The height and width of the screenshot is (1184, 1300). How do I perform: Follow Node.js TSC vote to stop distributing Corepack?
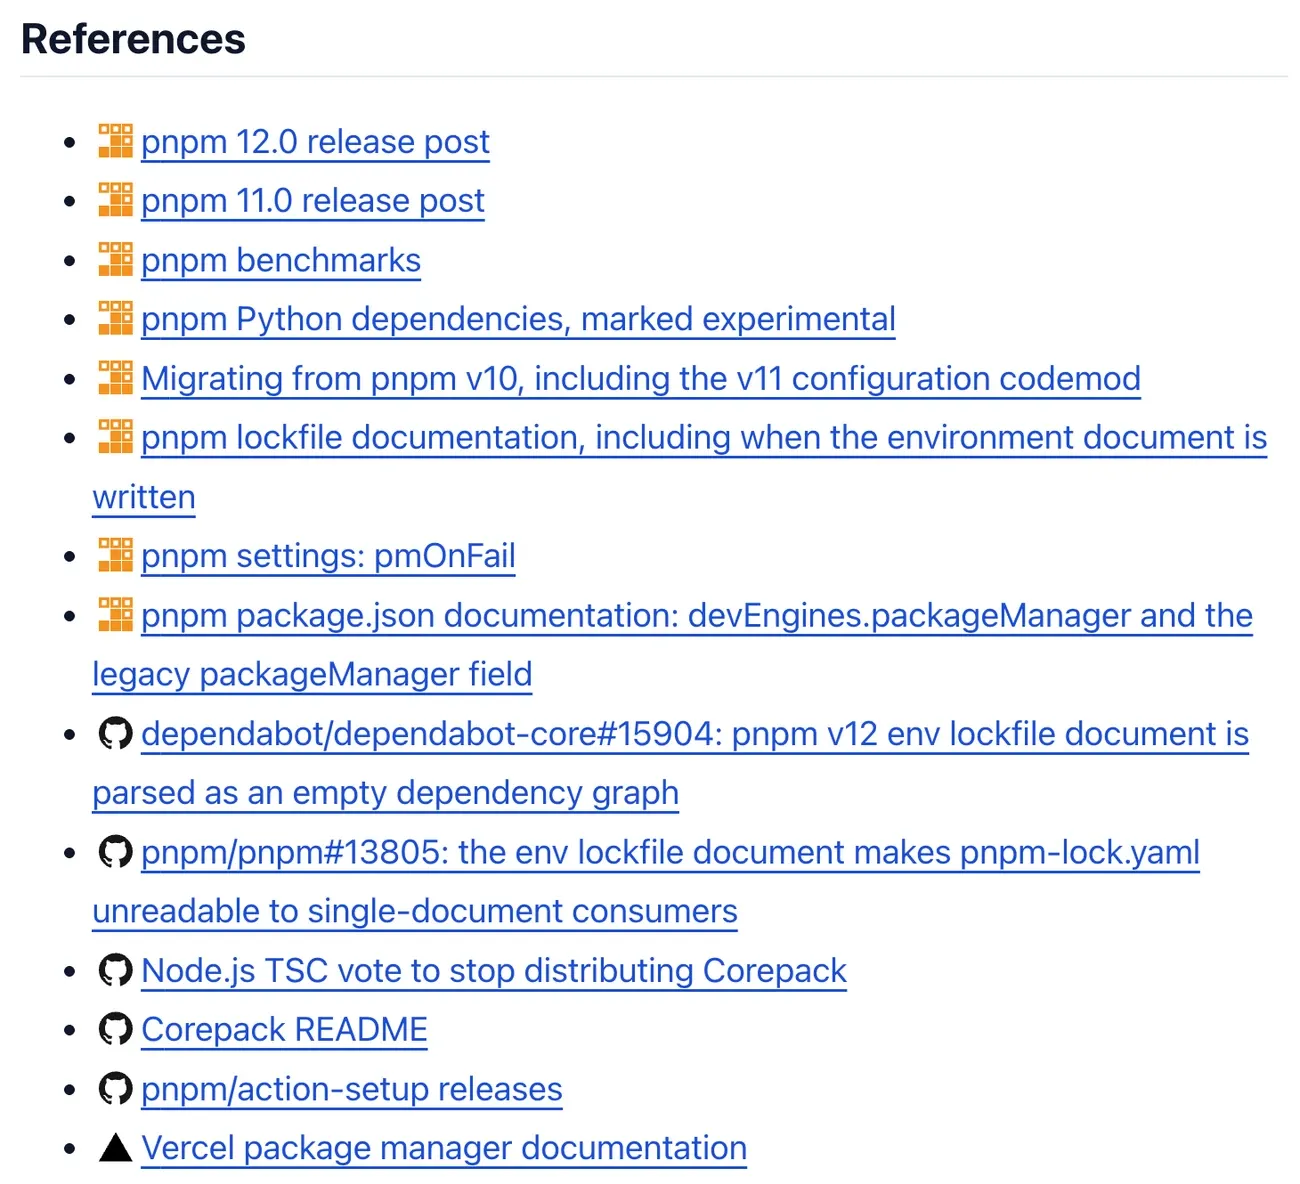[x=494, y=971]
